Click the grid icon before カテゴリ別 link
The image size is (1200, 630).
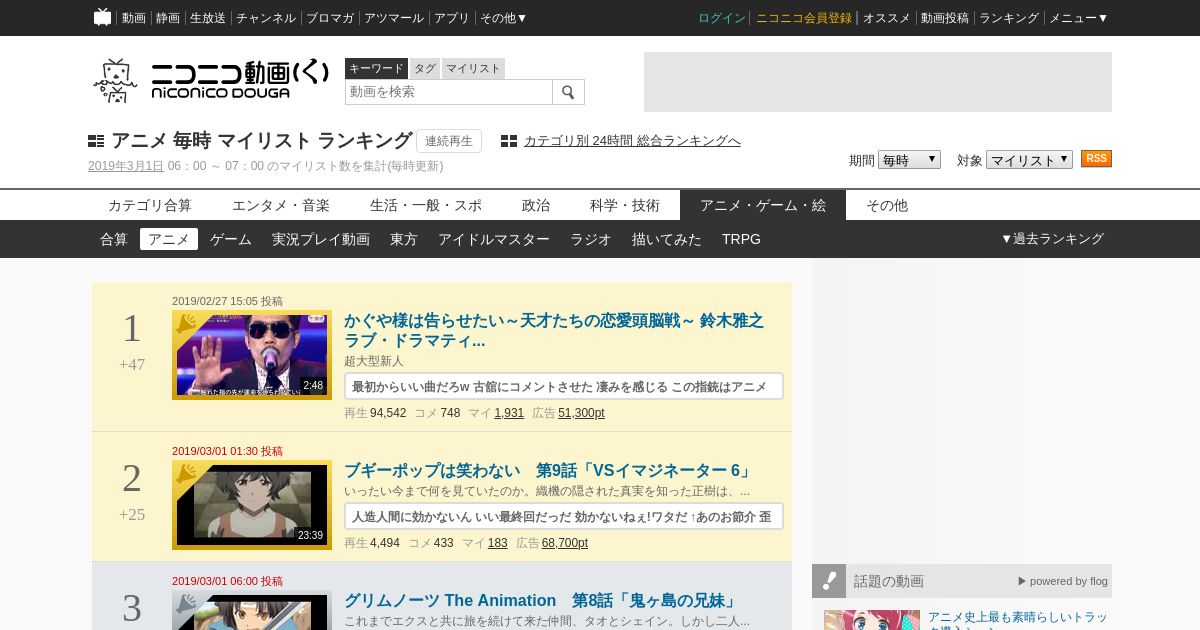pyautogui.click(x=509, y=141)
